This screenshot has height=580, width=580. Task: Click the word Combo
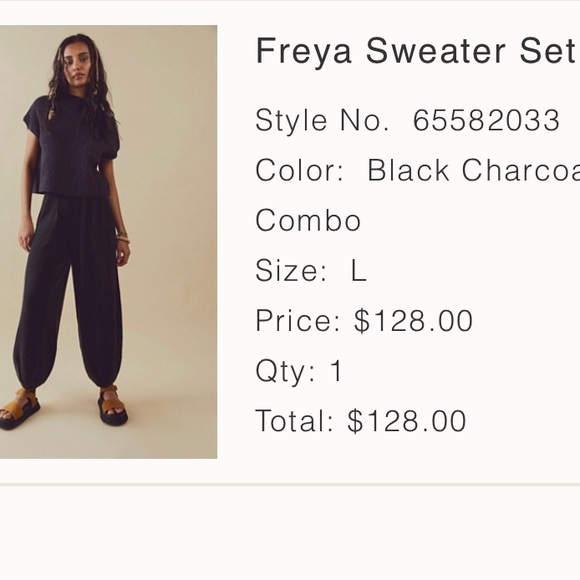click(308, 220)
